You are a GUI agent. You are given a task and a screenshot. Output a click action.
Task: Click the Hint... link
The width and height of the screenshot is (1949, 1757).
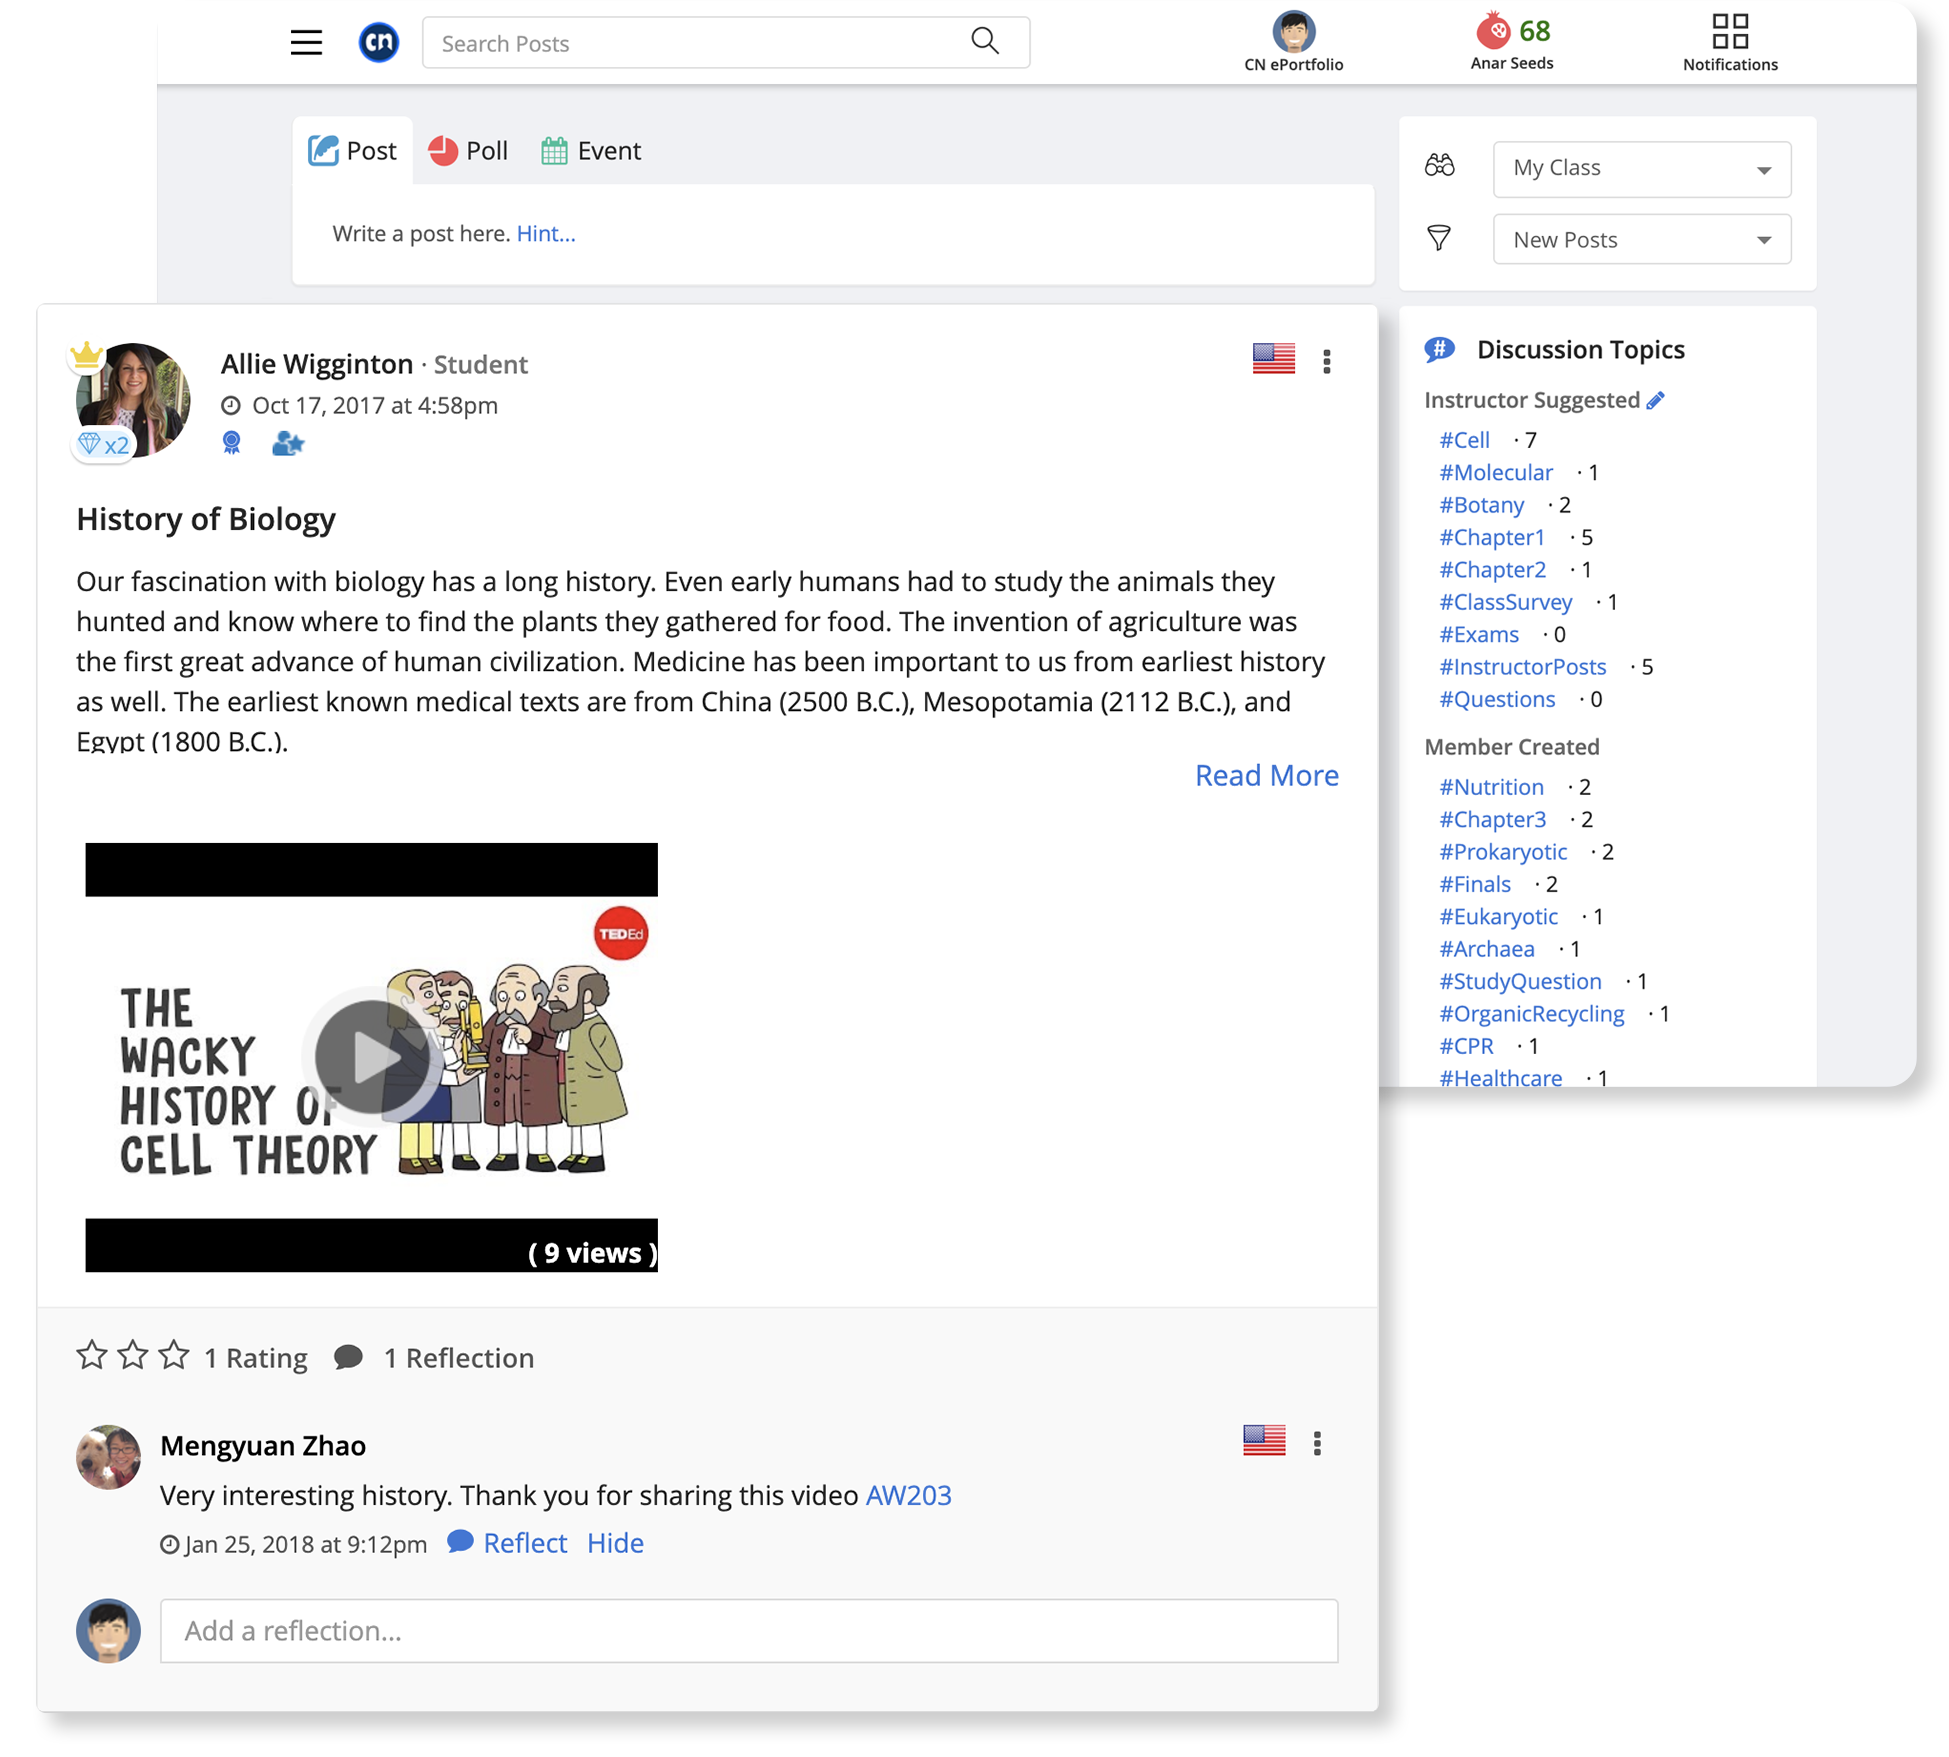pyautogui.click(x=546, y=233)
